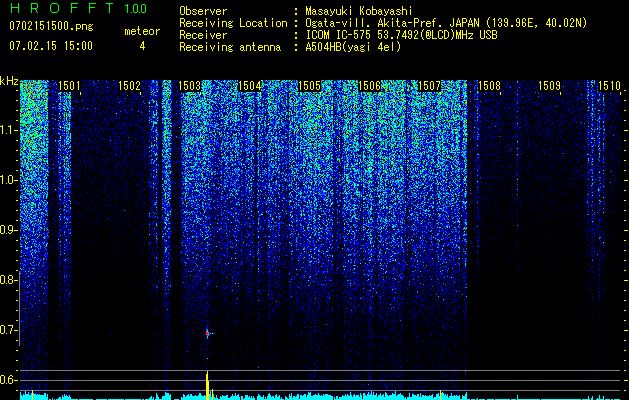Click the kHz axis unit label

point(9,81)
